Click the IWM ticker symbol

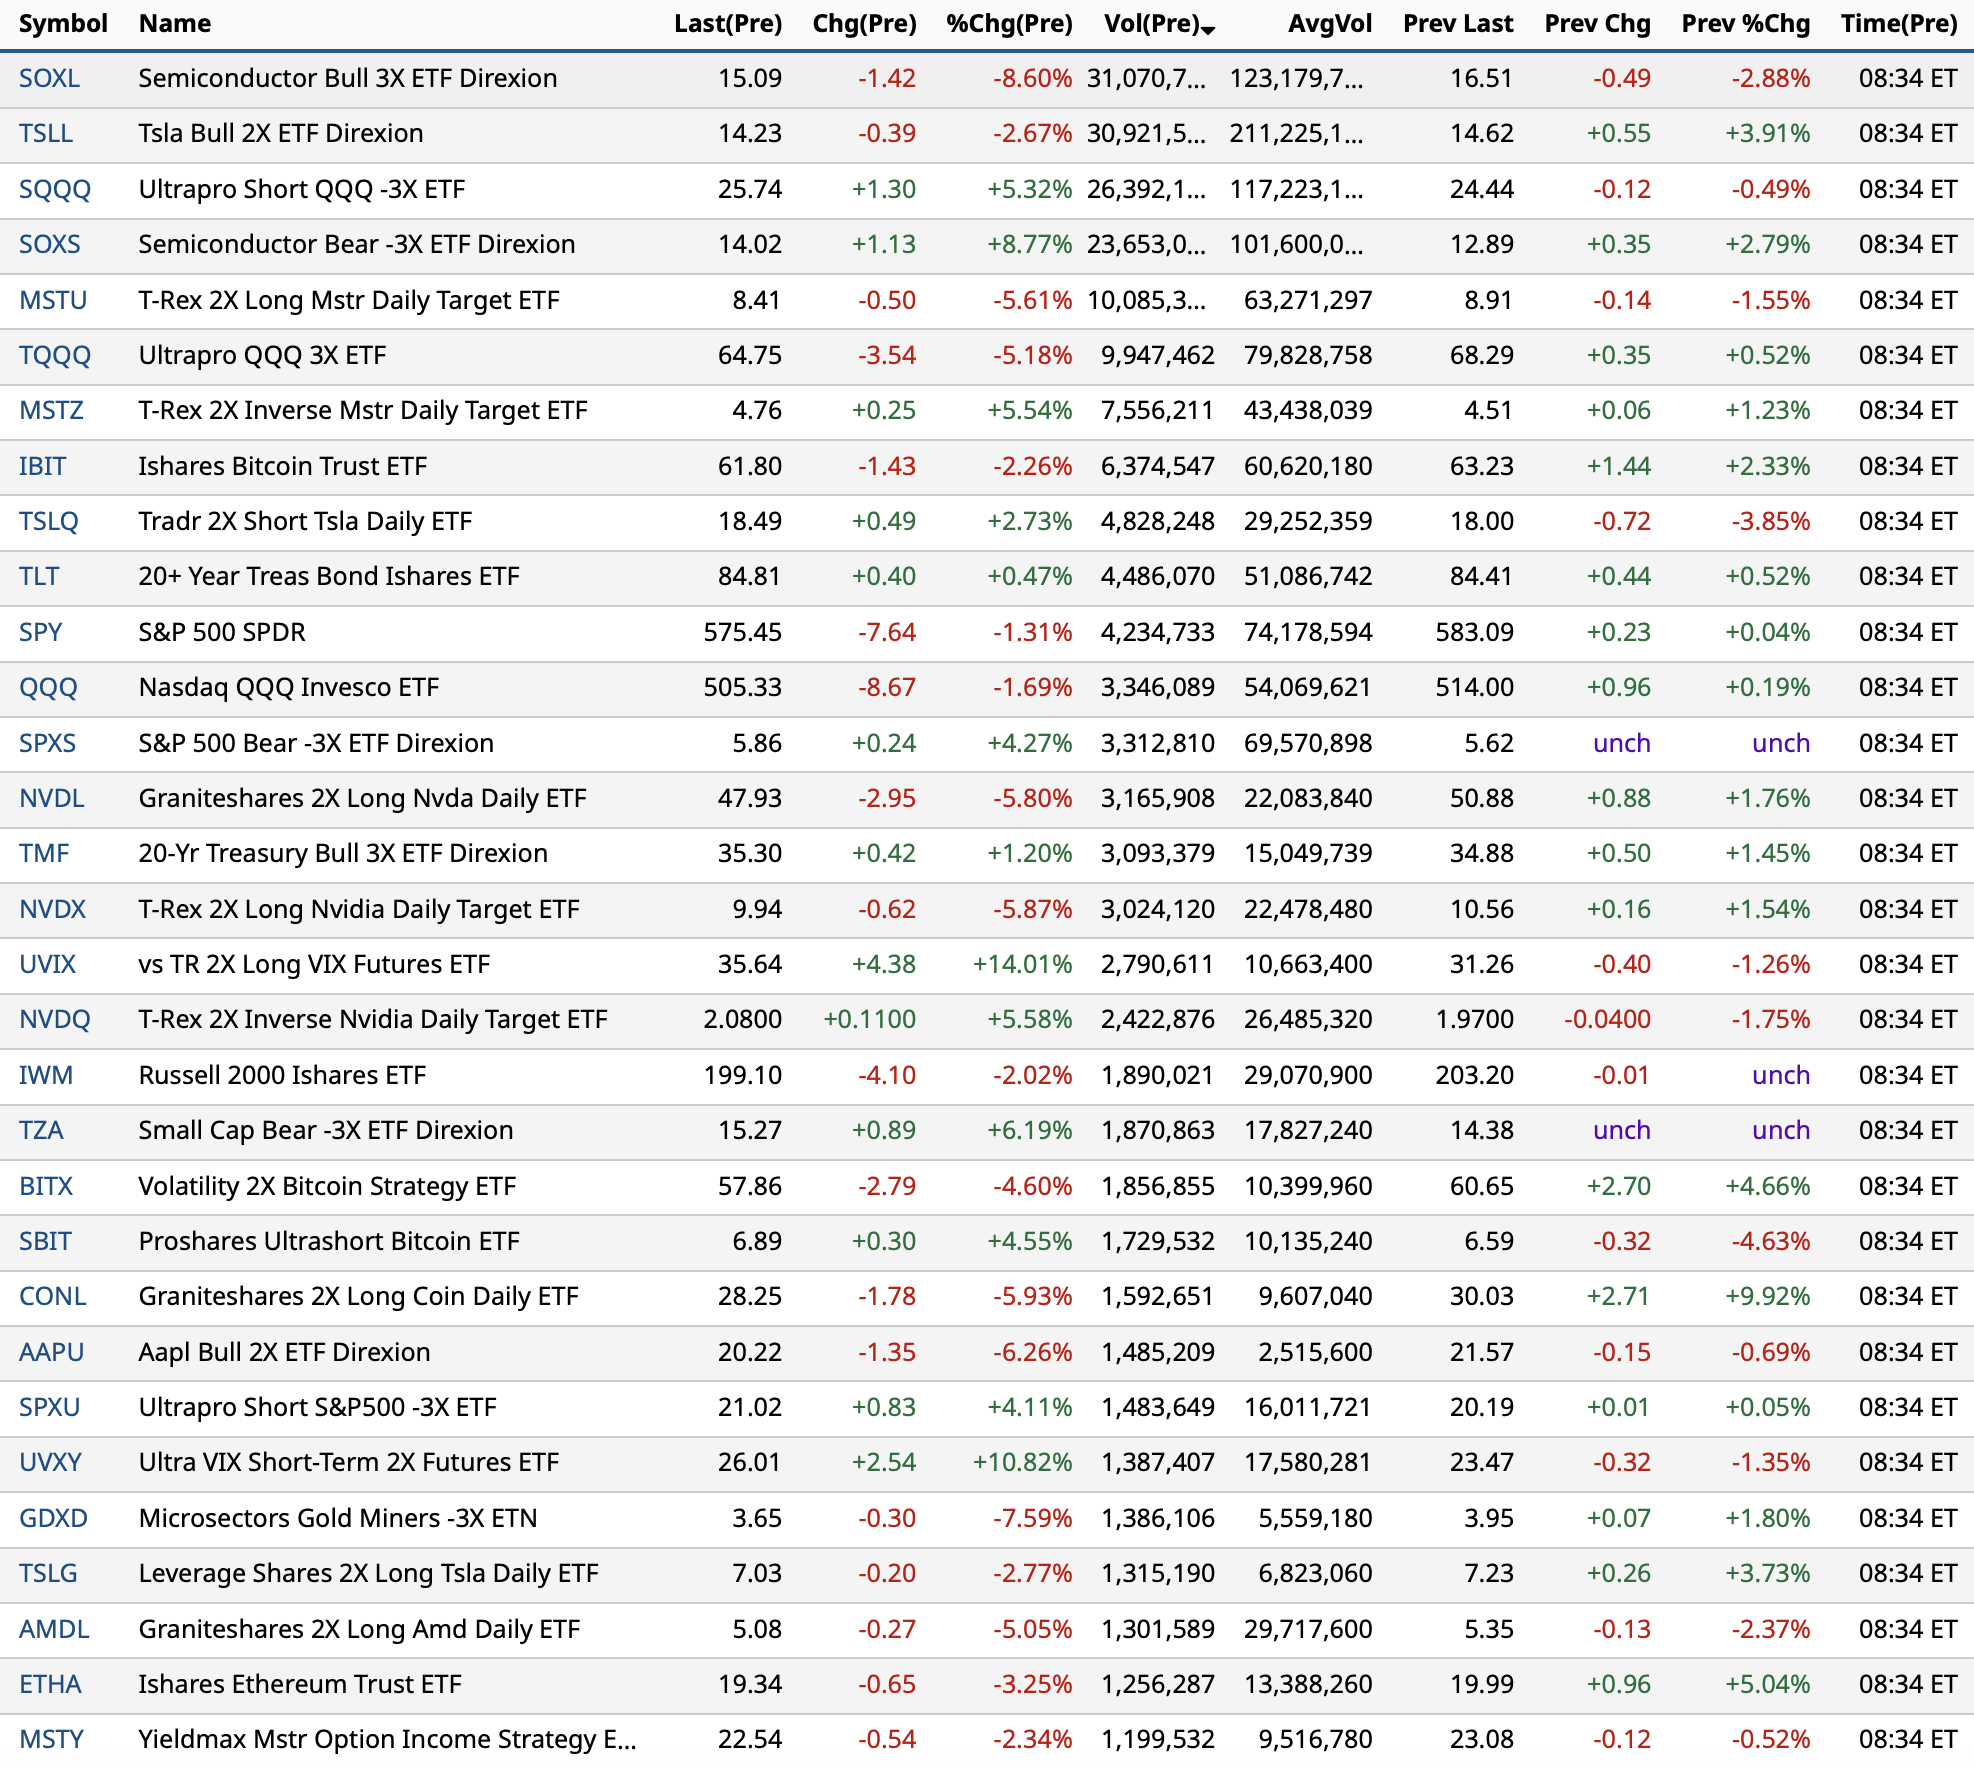46,1075
